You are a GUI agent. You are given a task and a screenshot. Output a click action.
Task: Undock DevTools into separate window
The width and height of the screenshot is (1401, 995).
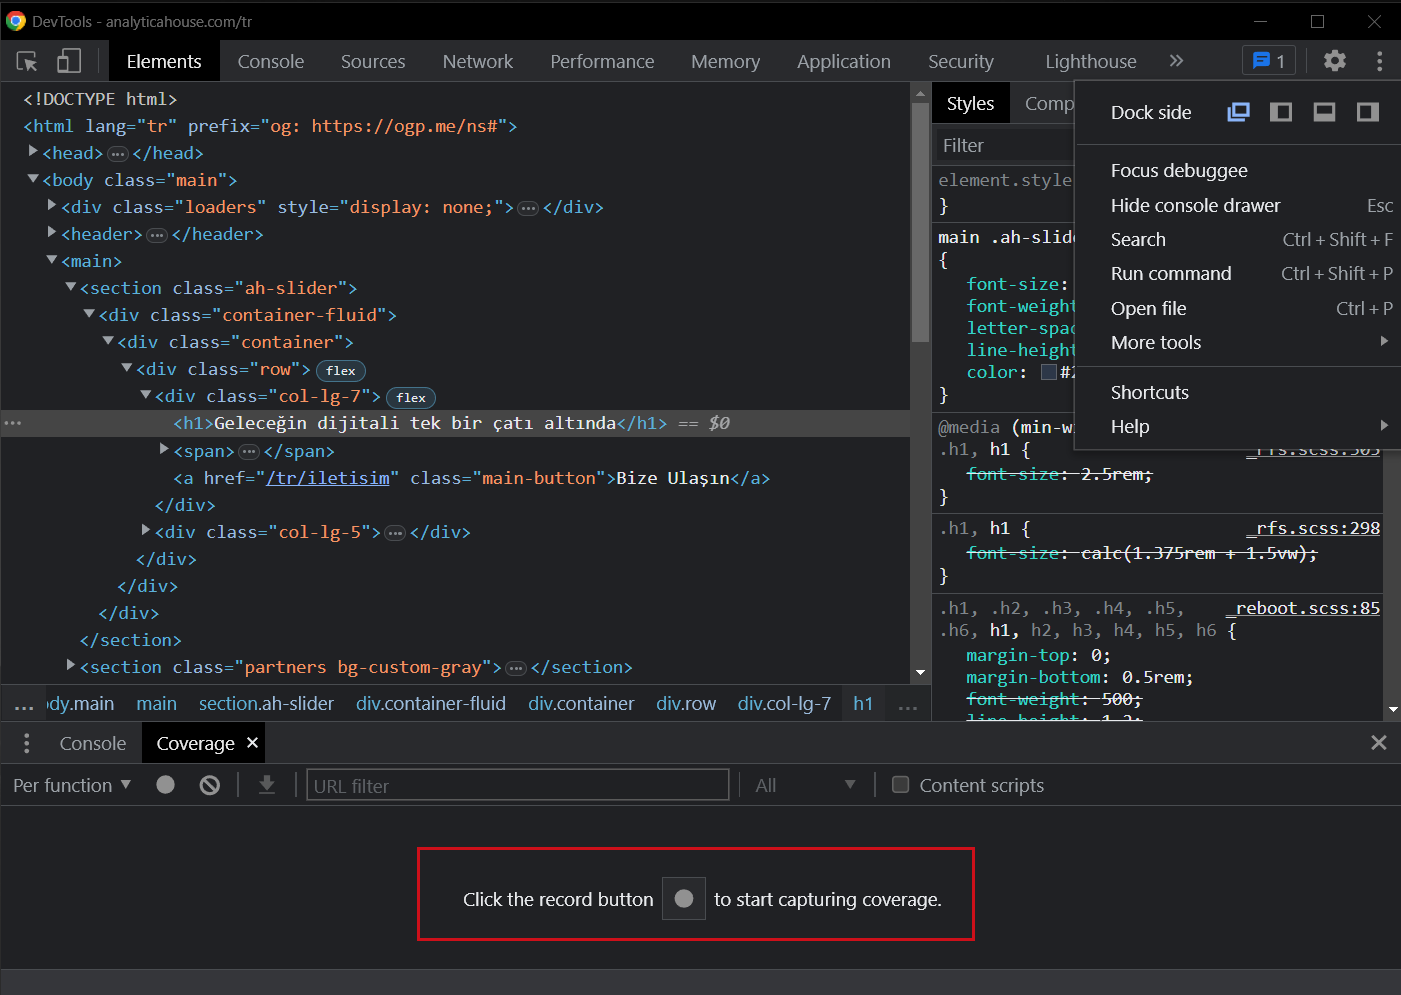[1238, 112]
